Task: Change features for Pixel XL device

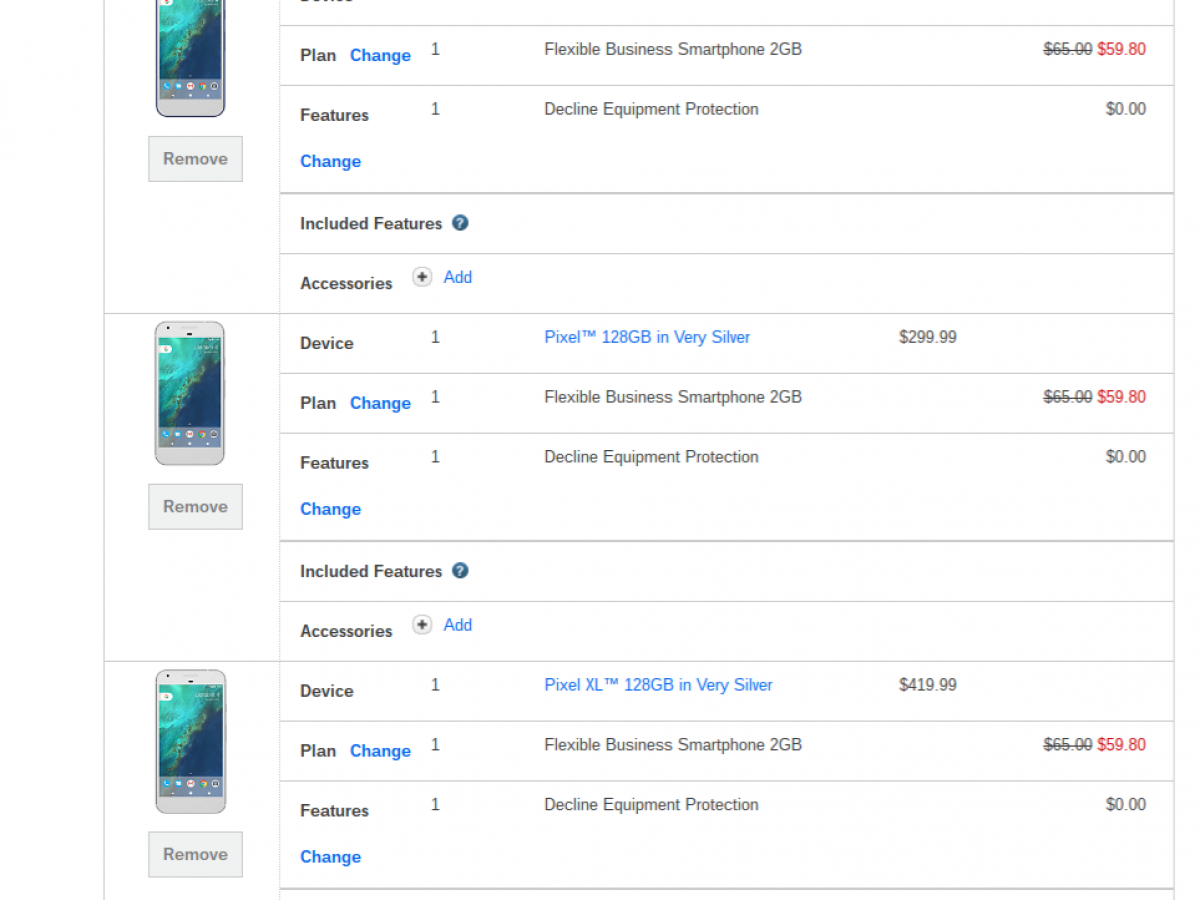Action: click(x=330, y=858)
